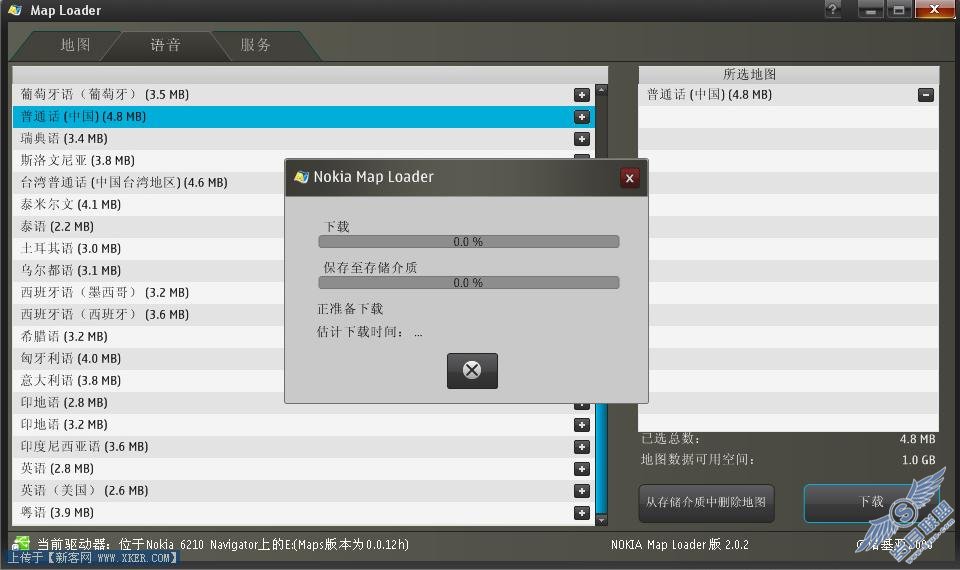Add Portuguese (Portugal) voice with plus icon
The width and height of the screenshot is (960, 570).
click(582, 95)
